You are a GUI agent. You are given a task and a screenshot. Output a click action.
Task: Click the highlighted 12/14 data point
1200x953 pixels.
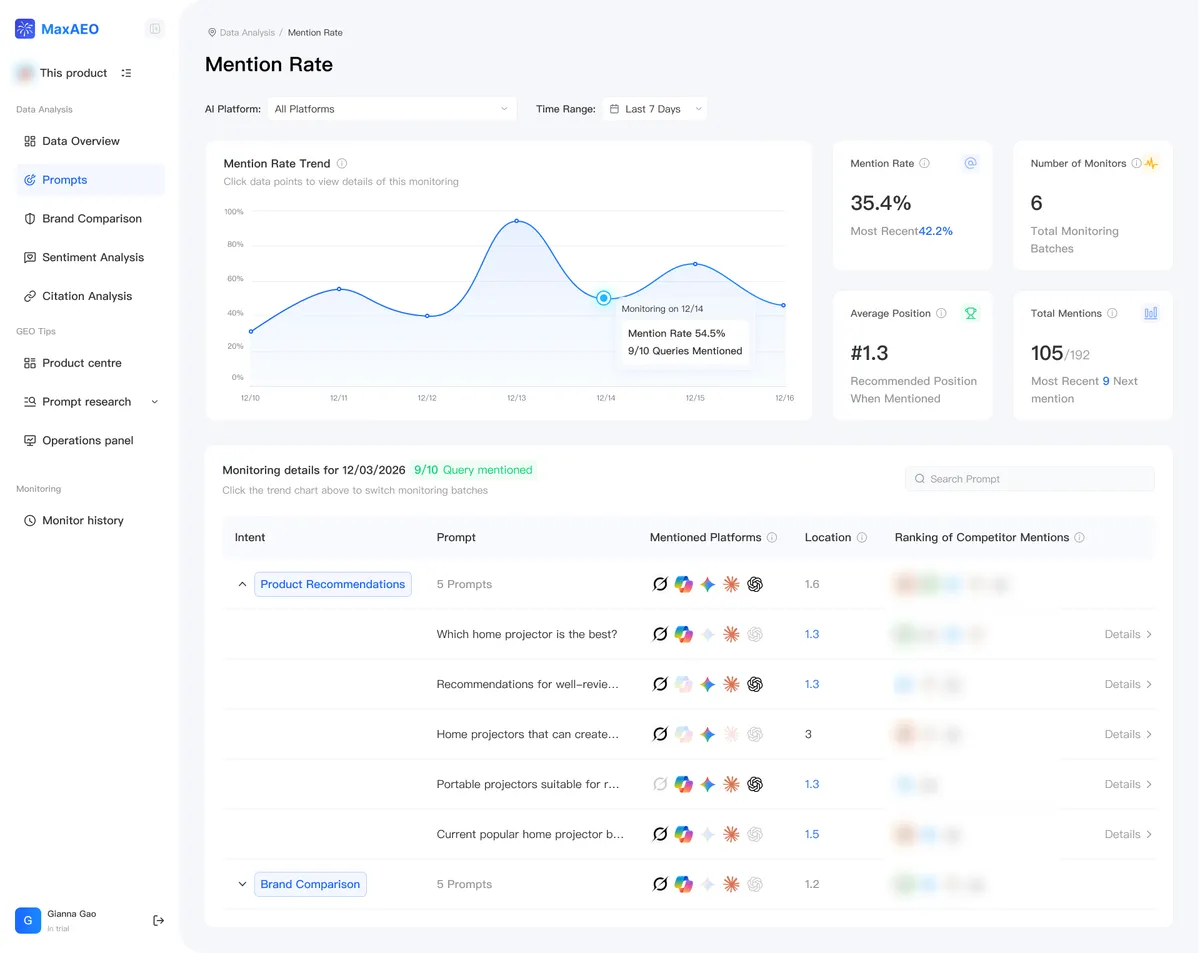coord(604,298)
